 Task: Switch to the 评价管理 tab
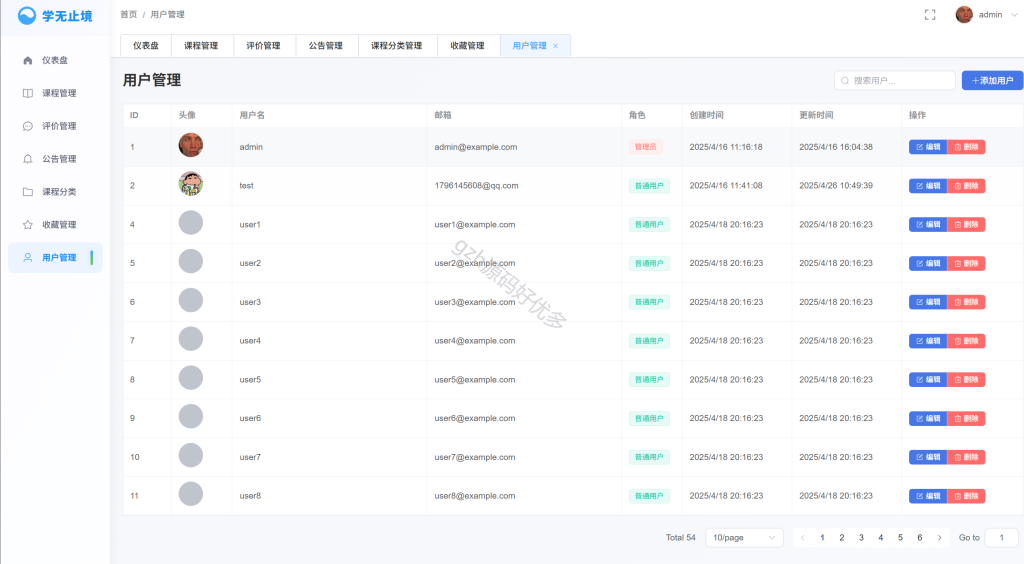click(x=263, y=46)
